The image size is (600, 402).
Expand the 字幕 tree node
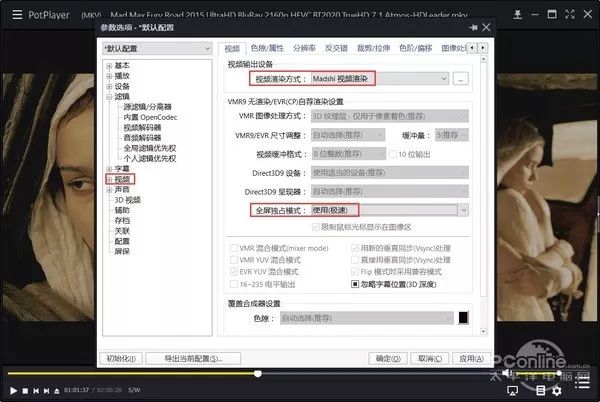109,169
